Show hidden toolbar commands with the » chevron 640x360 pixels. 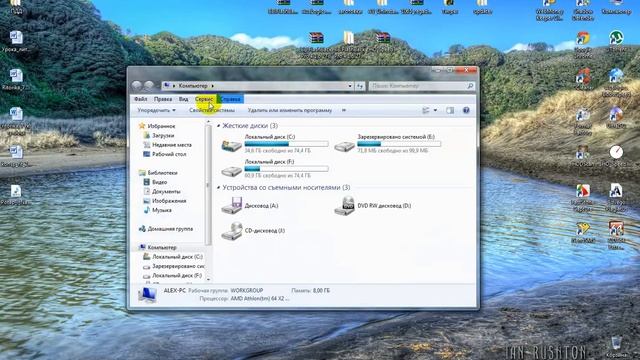pos(344,110)
